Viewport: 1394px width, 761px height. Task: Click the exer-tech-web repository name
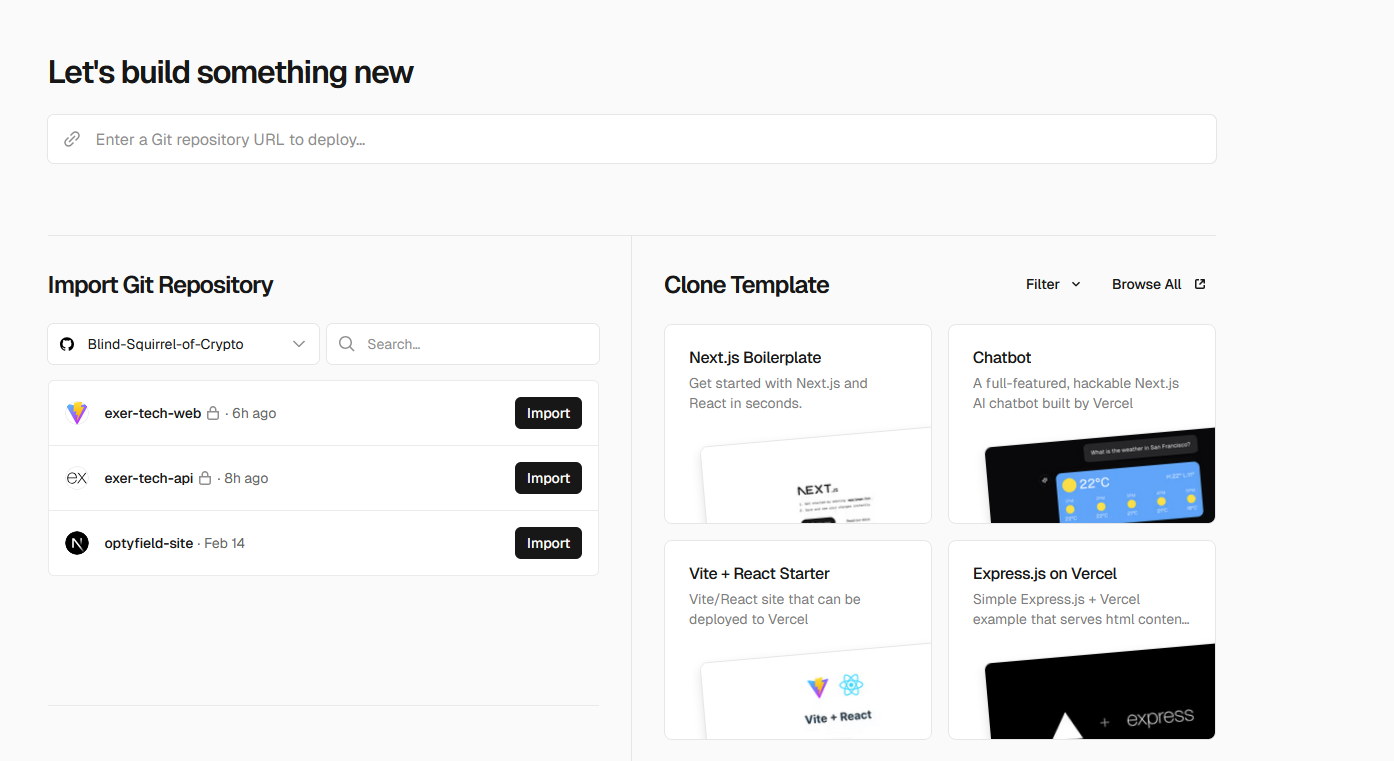153,413
